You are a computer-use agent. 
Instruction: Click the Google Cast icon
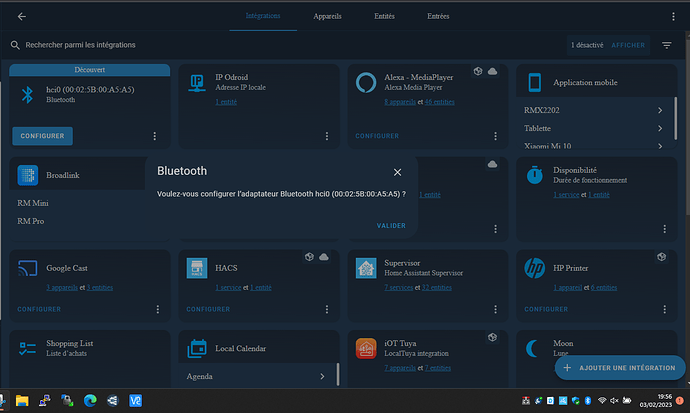point(28,268)
